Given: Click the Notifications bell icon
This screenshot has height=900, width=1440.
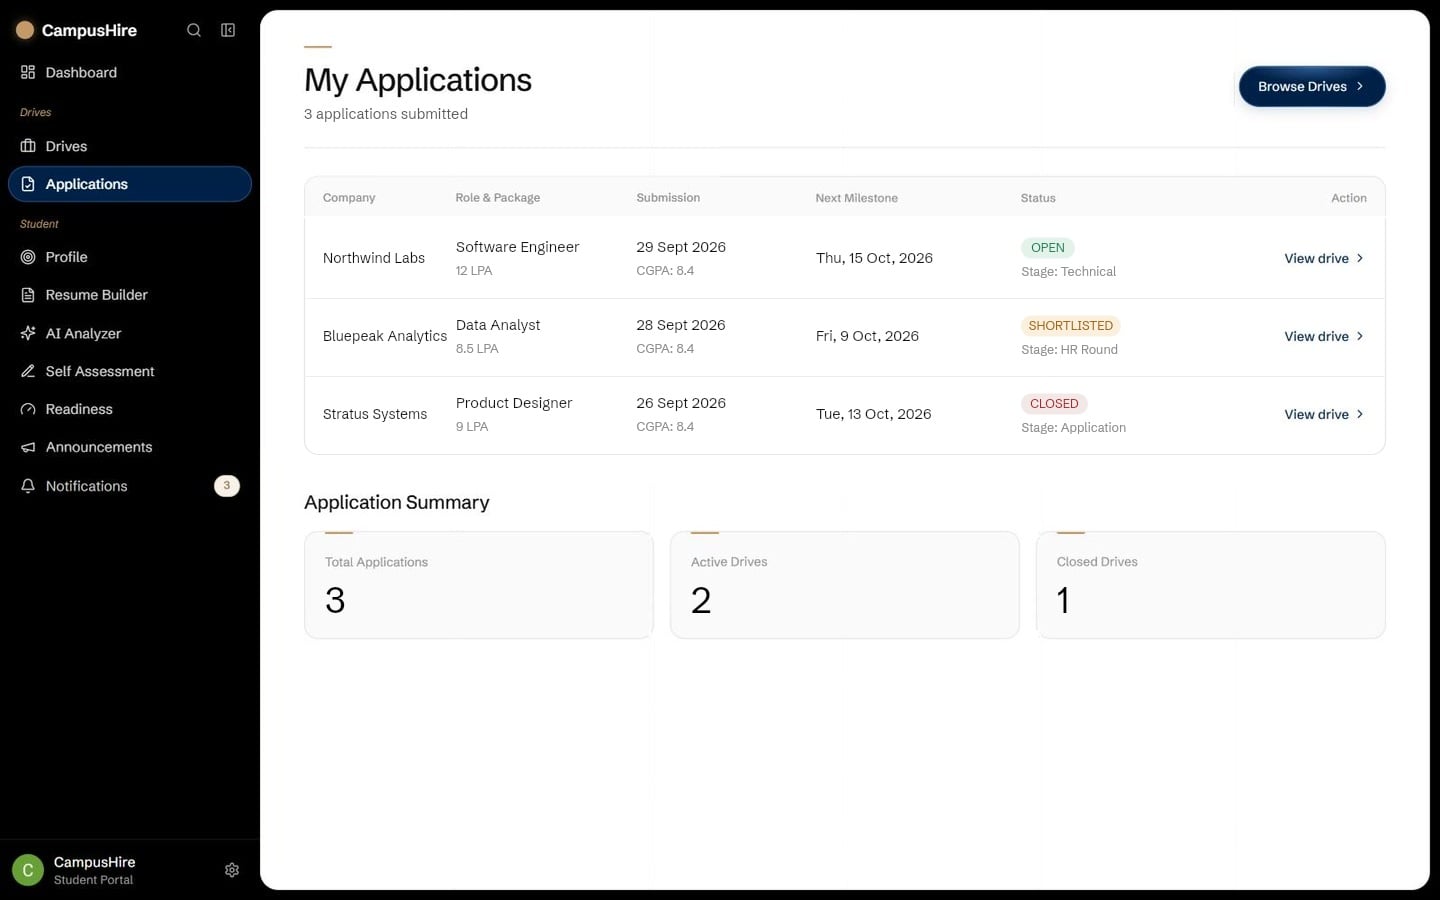Looking at the screenshot, I should tap(28, 486).
